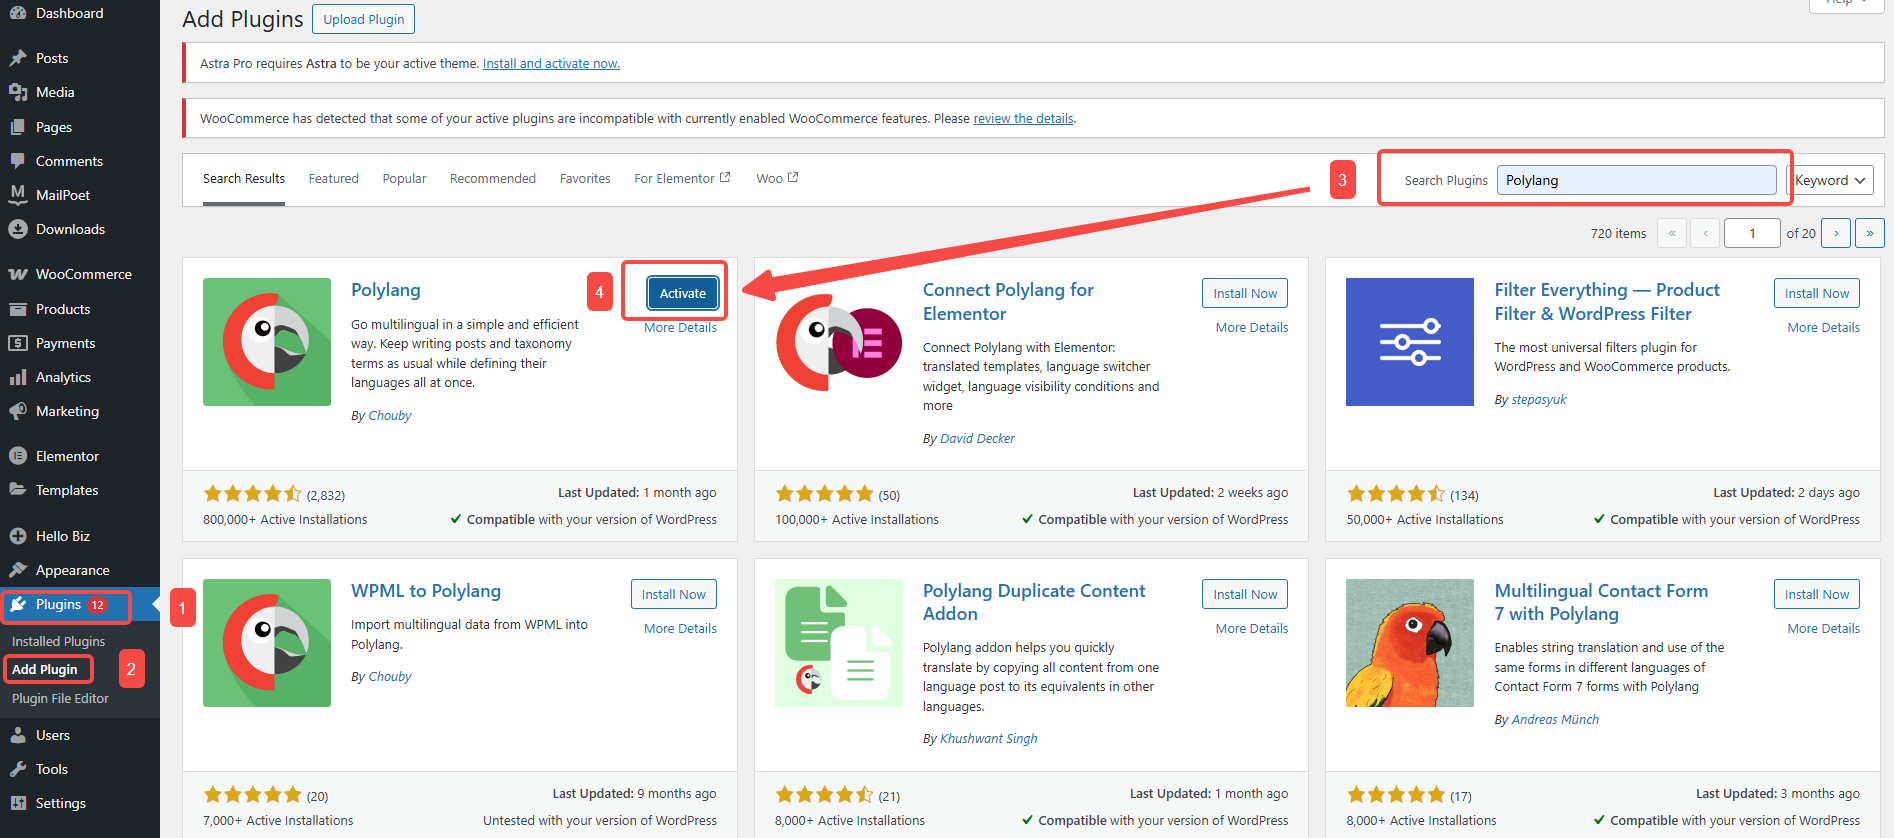1894x838 pixels.
Task: Switch to the Favorites tab
Action: [x=585, y=178]
